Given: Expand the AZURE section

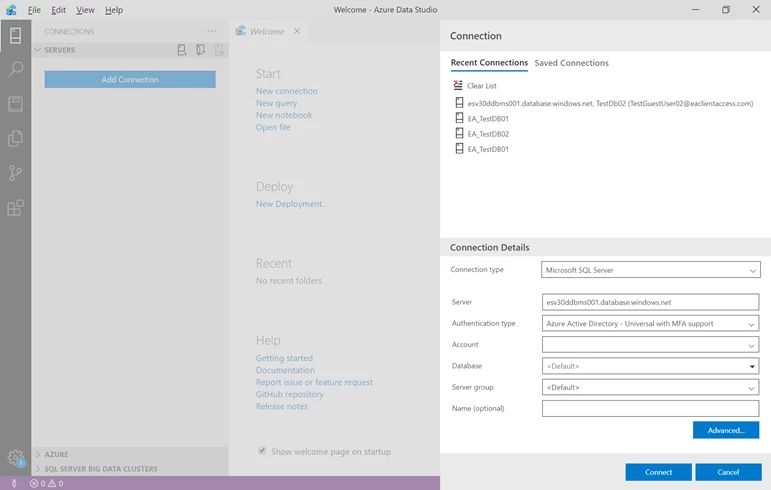Looking at the screenshot, I should tap(38, 455).
